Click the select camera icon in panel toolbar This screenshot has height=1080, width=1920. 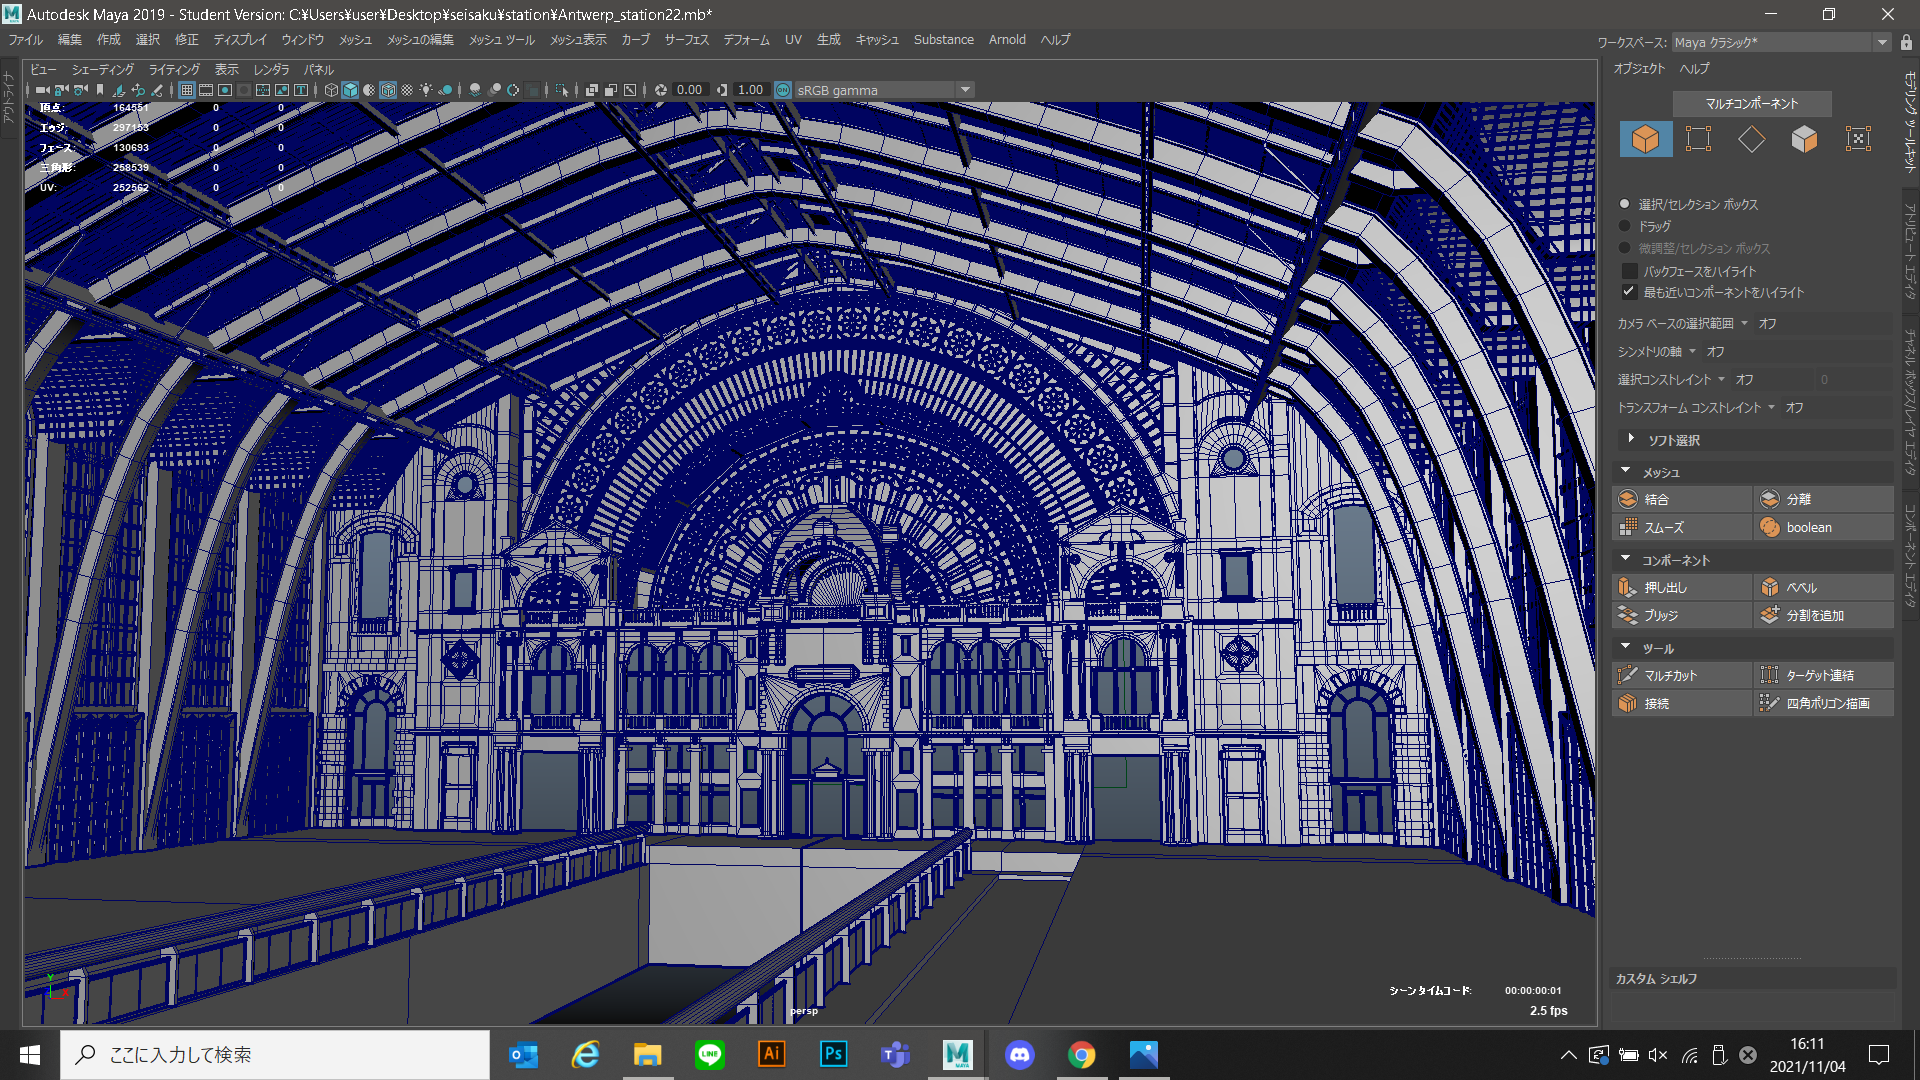point(42,90)
